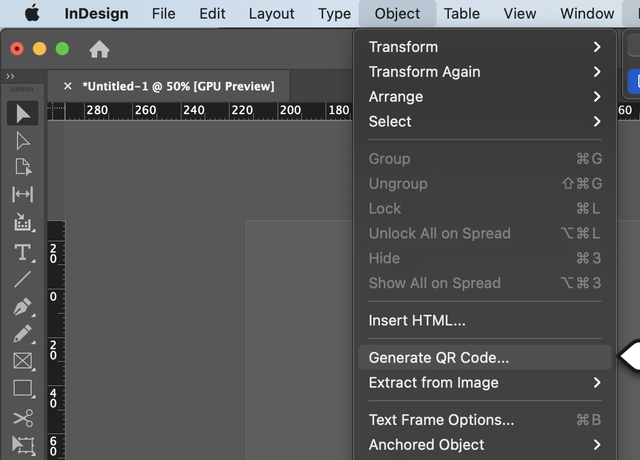Click the green zoom window button
640x460 pixels.
[62, 49]
